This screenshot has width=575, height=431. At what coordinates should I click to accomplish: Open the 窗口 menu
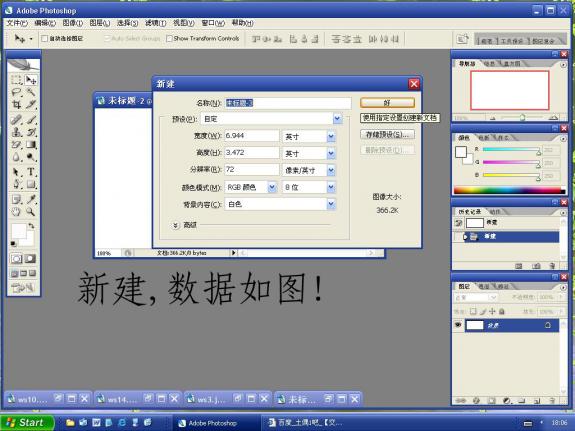tap(213, 23)
